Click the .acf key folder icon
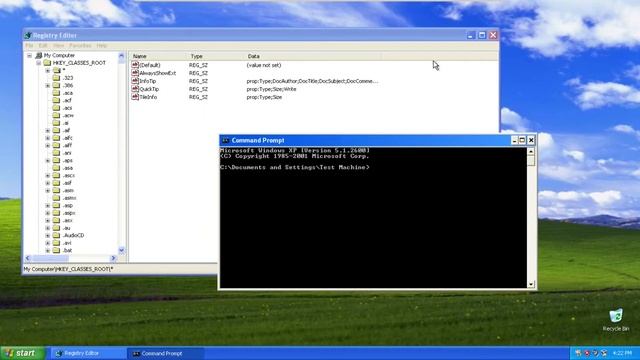640x360 pixels. [x=56, y=100]
